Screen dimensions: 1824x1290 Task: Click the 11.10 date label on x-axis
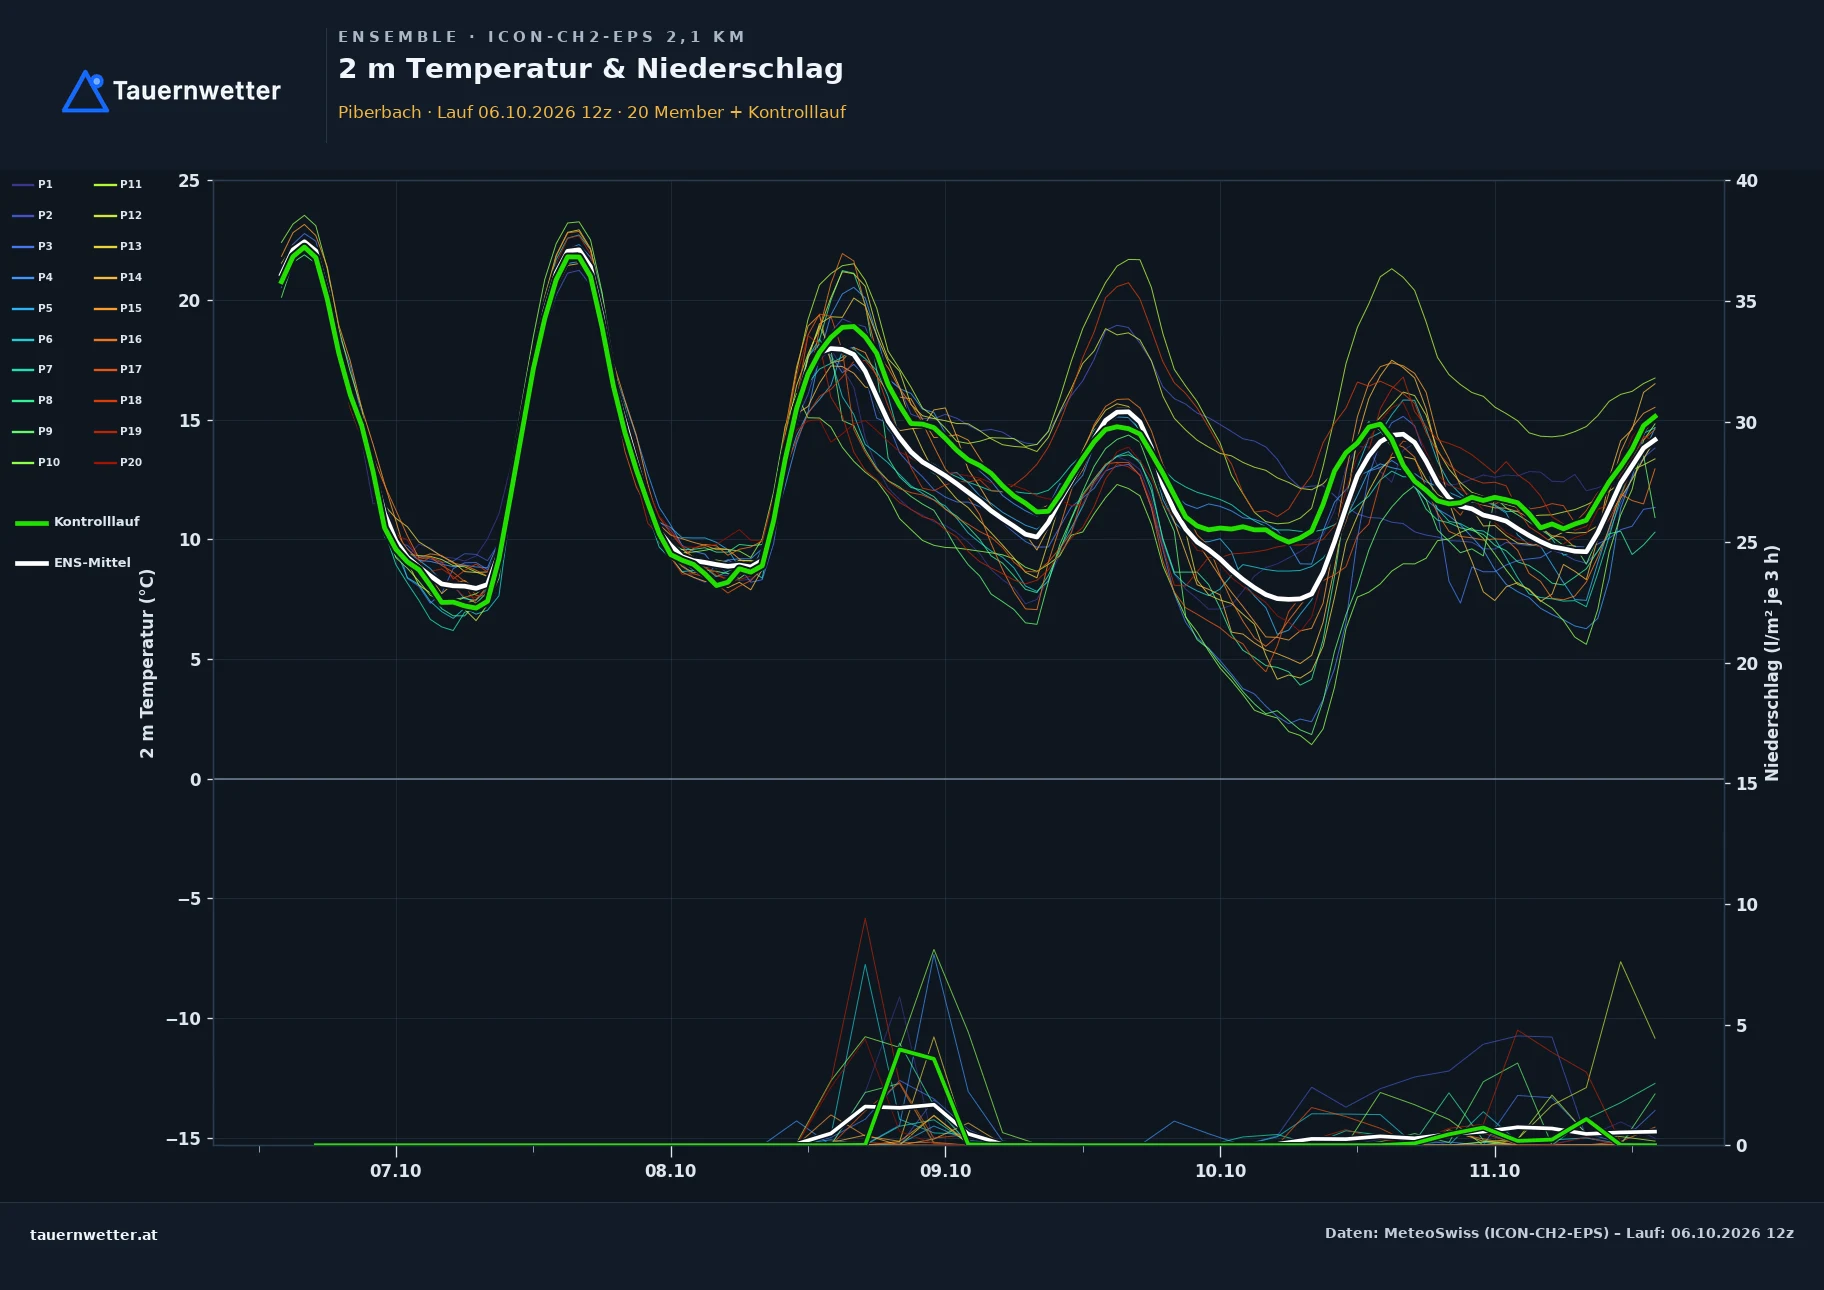pyautogui.click(x=1495, y=1171)
